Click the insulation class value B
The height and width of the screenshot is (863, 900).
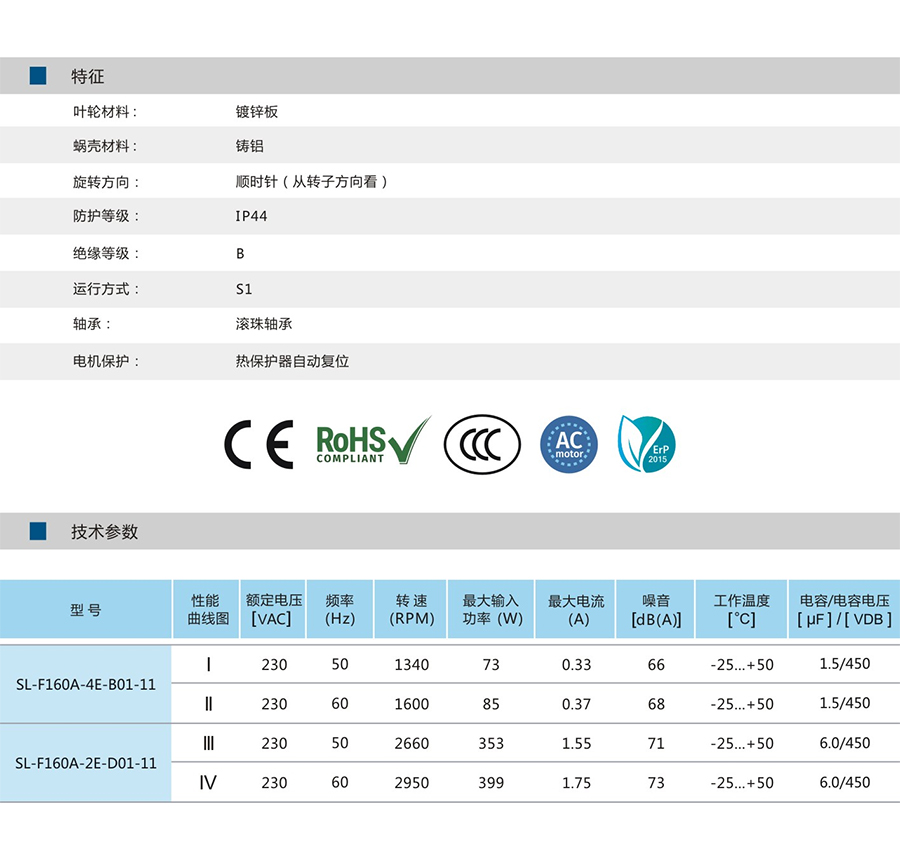pyautogui.click(x=240, y=254)
